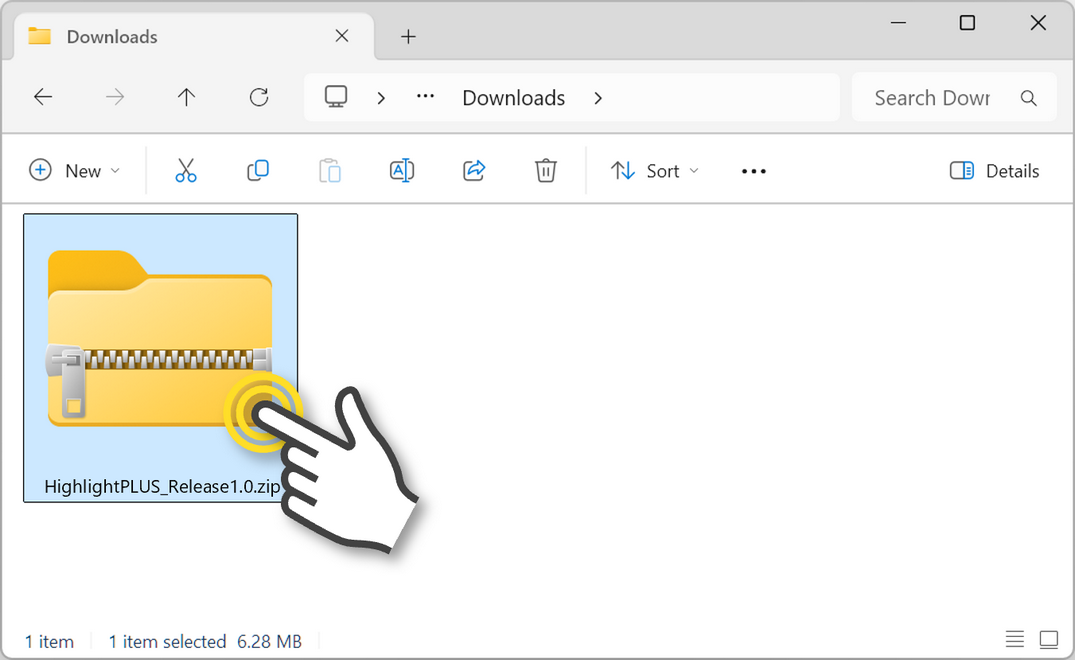The width and height of the screenshot is (1075, 660).
Task: Share the selected zip file
Action: click(x=474, y=170)
